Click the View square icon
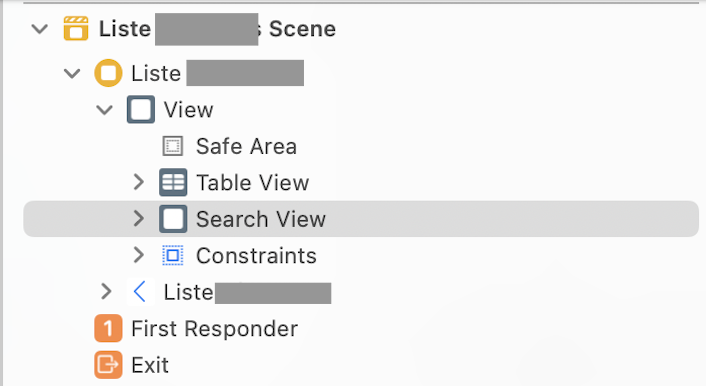This screenshot has height=386, width=706. 141,109
